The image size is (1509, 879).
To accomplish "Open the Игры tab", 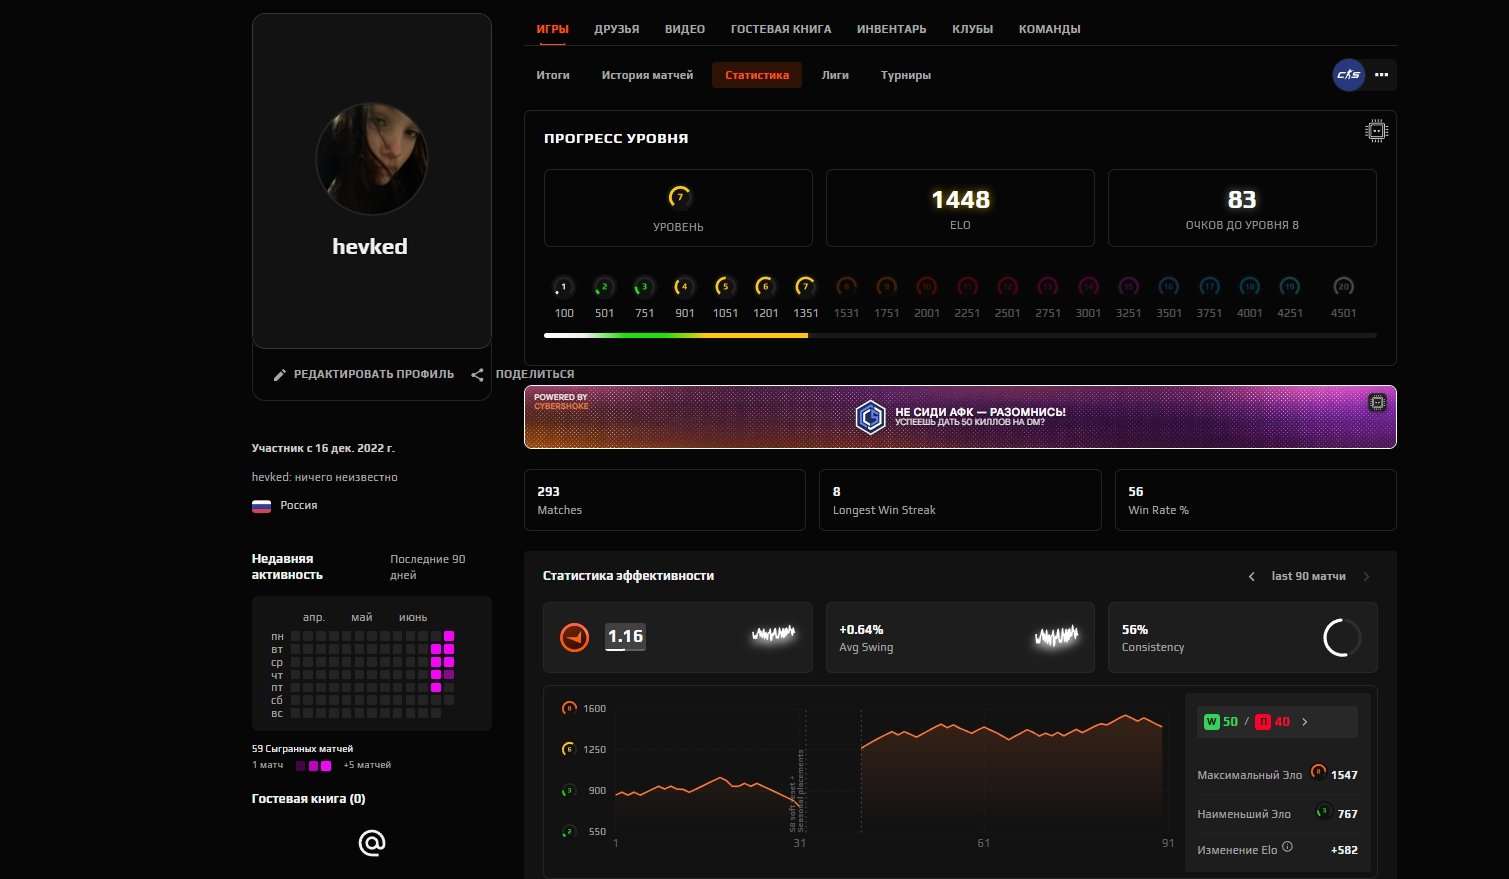I will pyautogui.click(x=553, y=29).
